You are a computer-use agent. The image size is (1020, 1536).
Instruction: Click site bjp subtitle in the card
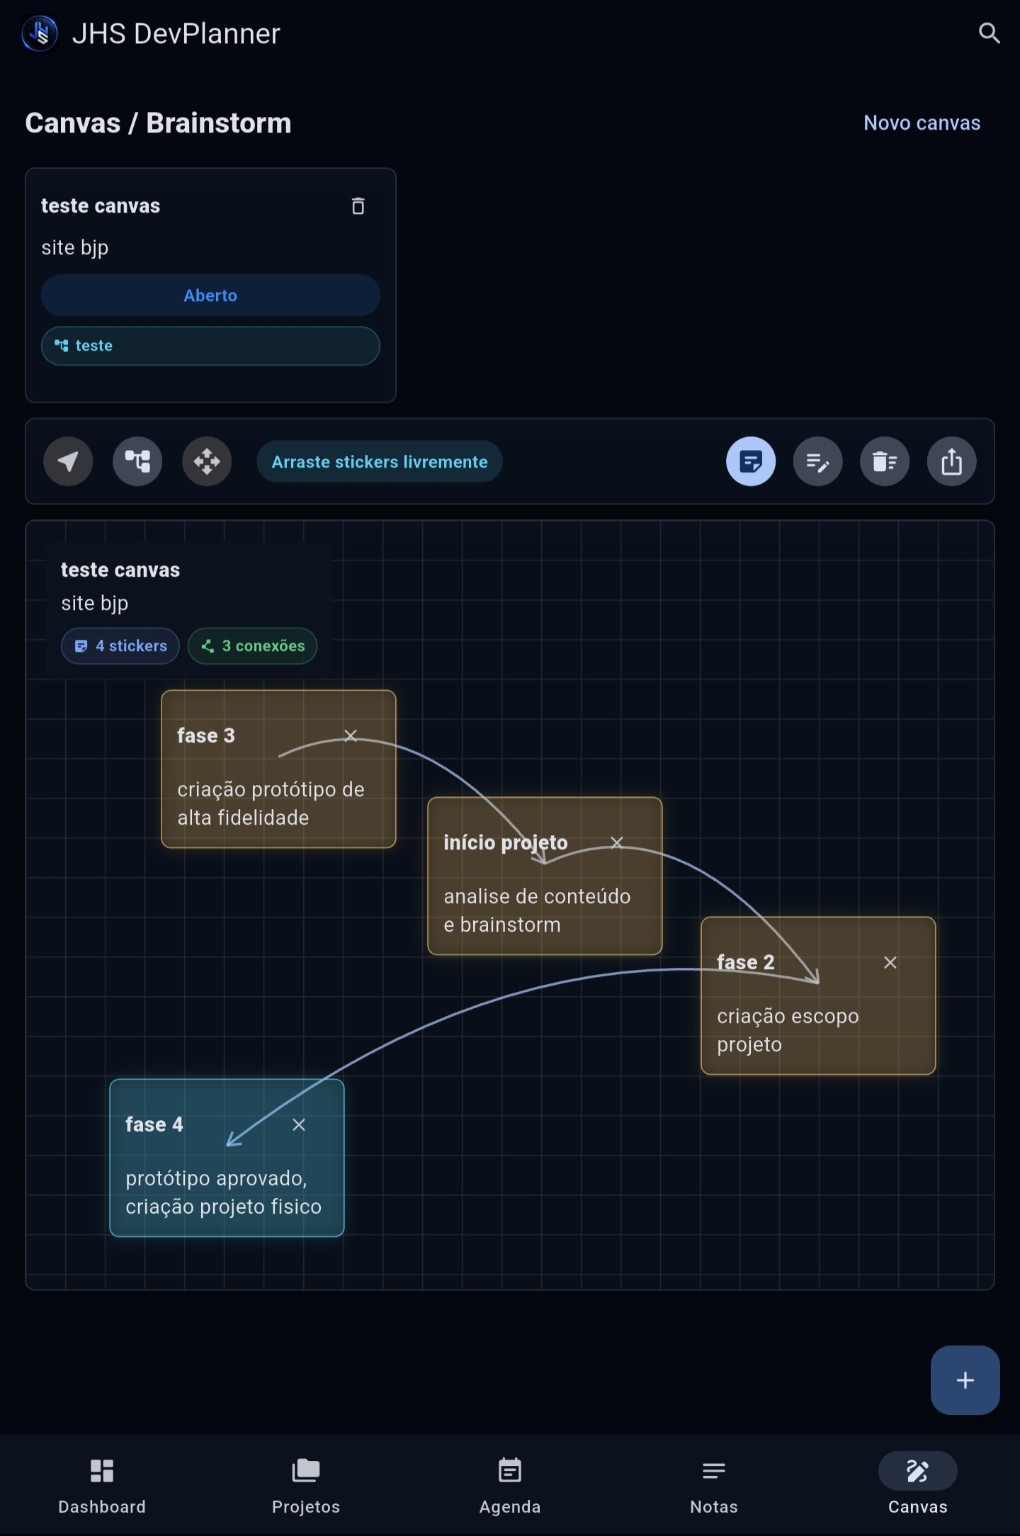click(x=75, y=248)
